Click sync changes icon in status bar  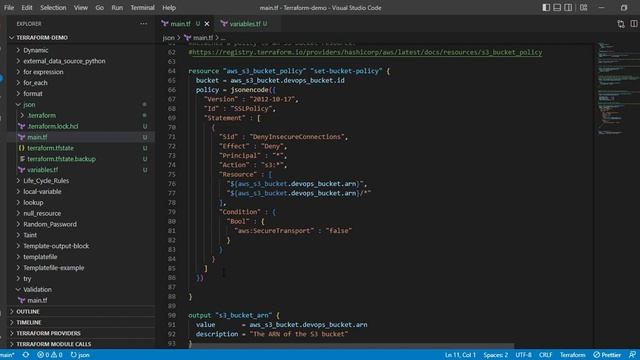(x=26, y=355)
